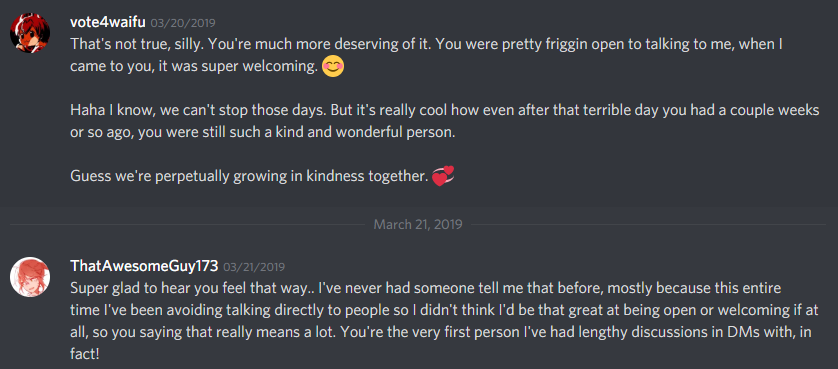The width and height of the screenshot is (838, 369).
Task: Click the vote4waifu username
Action: pyautogui.click(x=107, y=22)
